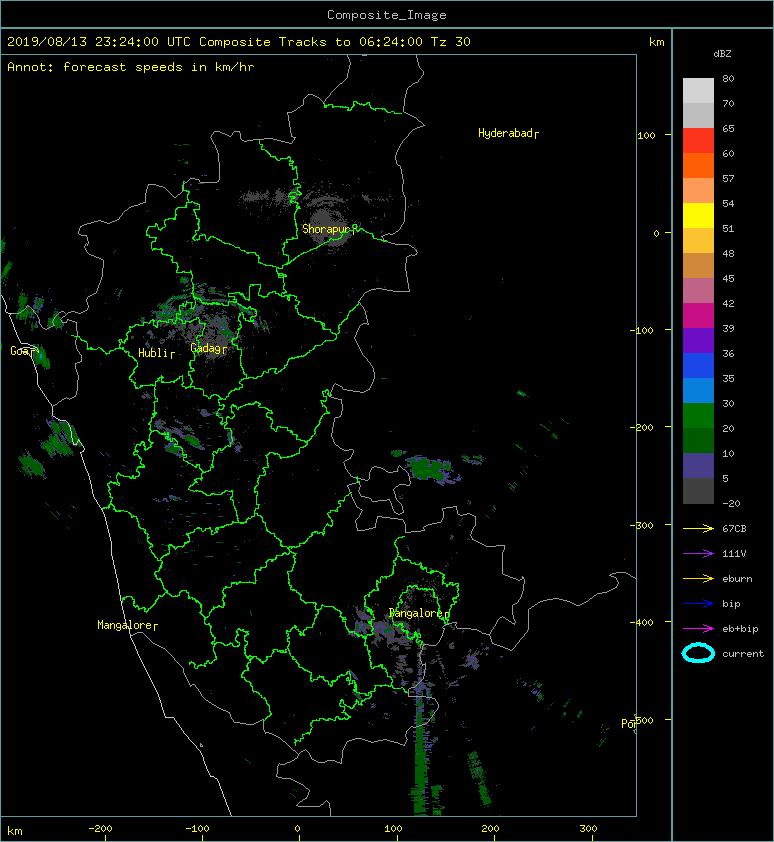
Task: Click the '67CB' legend label
Action: tap(734, 529)
